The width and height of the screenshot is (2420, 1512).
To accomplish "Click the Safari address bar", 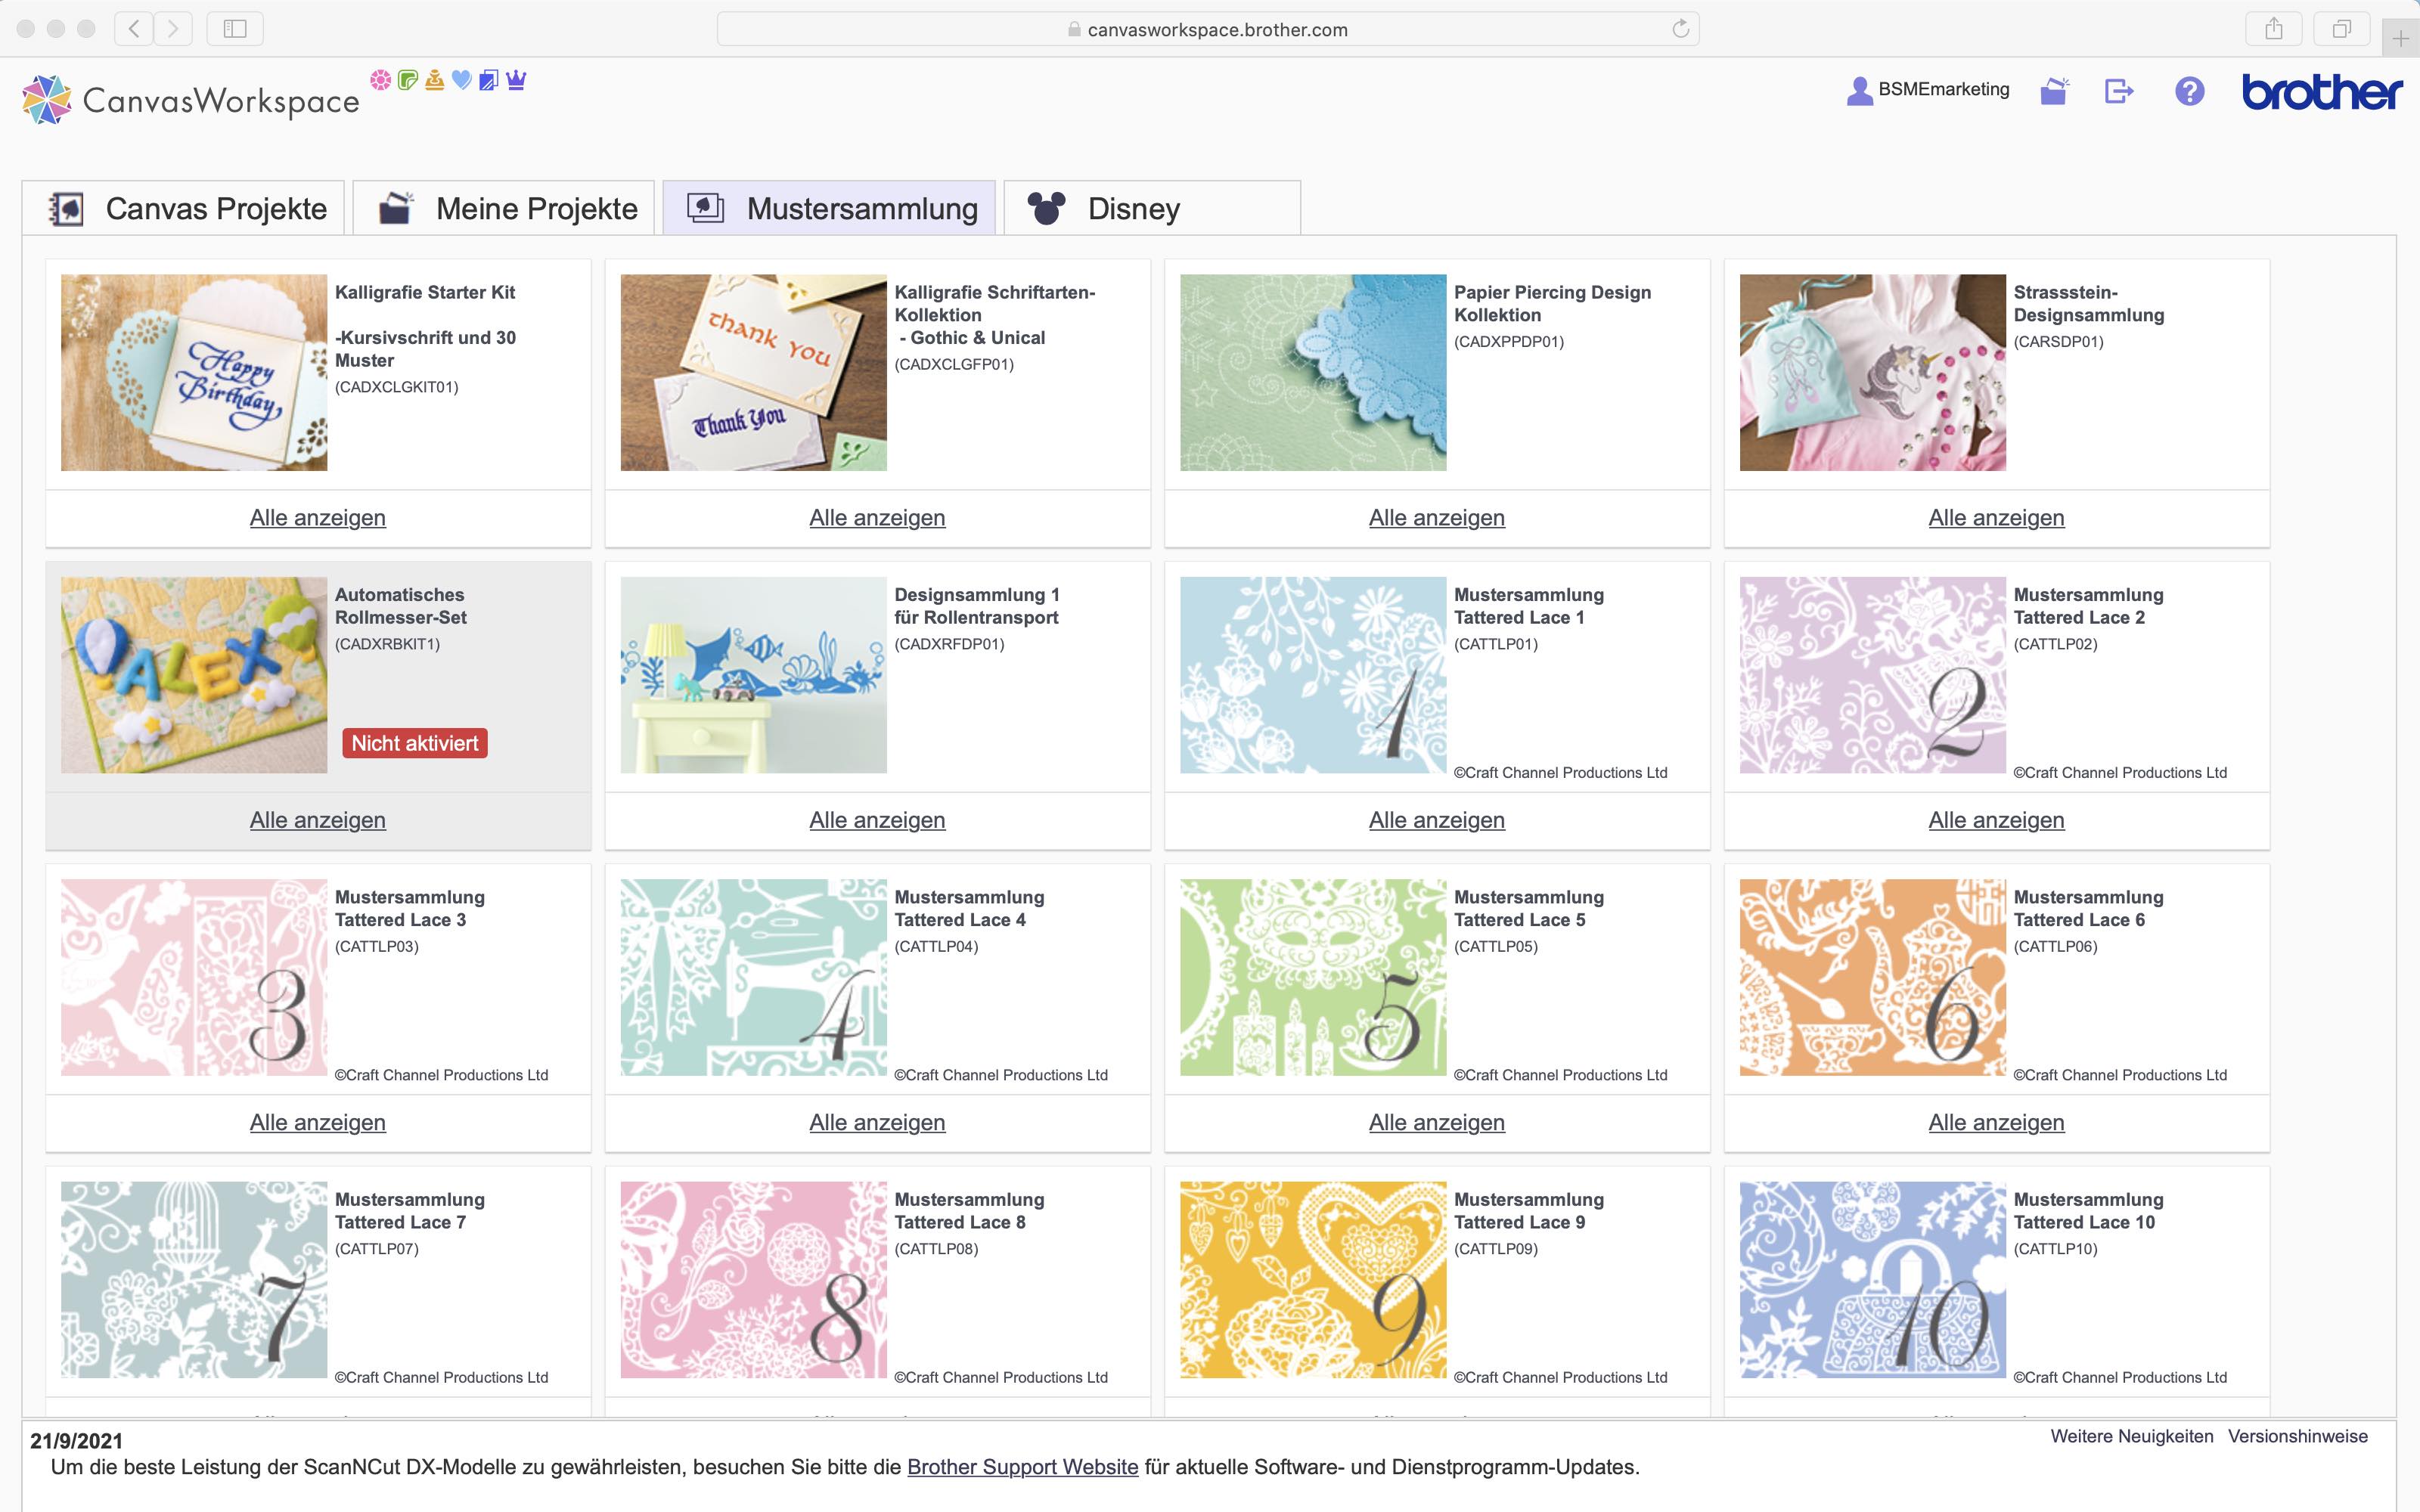I will click(x=1208, y=29).
